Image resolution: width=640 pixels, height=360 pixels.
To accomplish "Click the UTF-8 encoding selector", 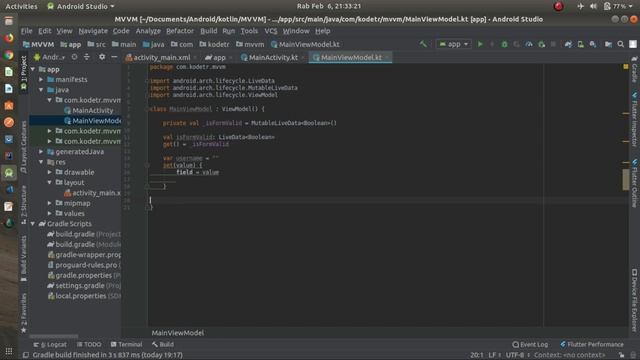I will [x=517, y=355].
